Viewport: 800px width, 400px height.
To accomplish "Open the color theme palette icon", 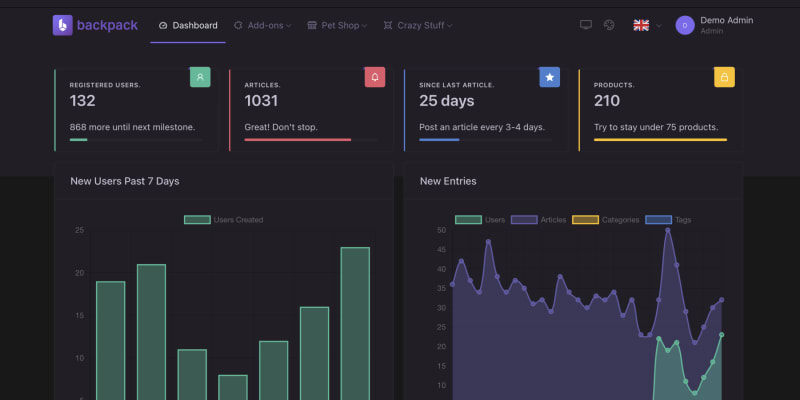I will (608, 25).
